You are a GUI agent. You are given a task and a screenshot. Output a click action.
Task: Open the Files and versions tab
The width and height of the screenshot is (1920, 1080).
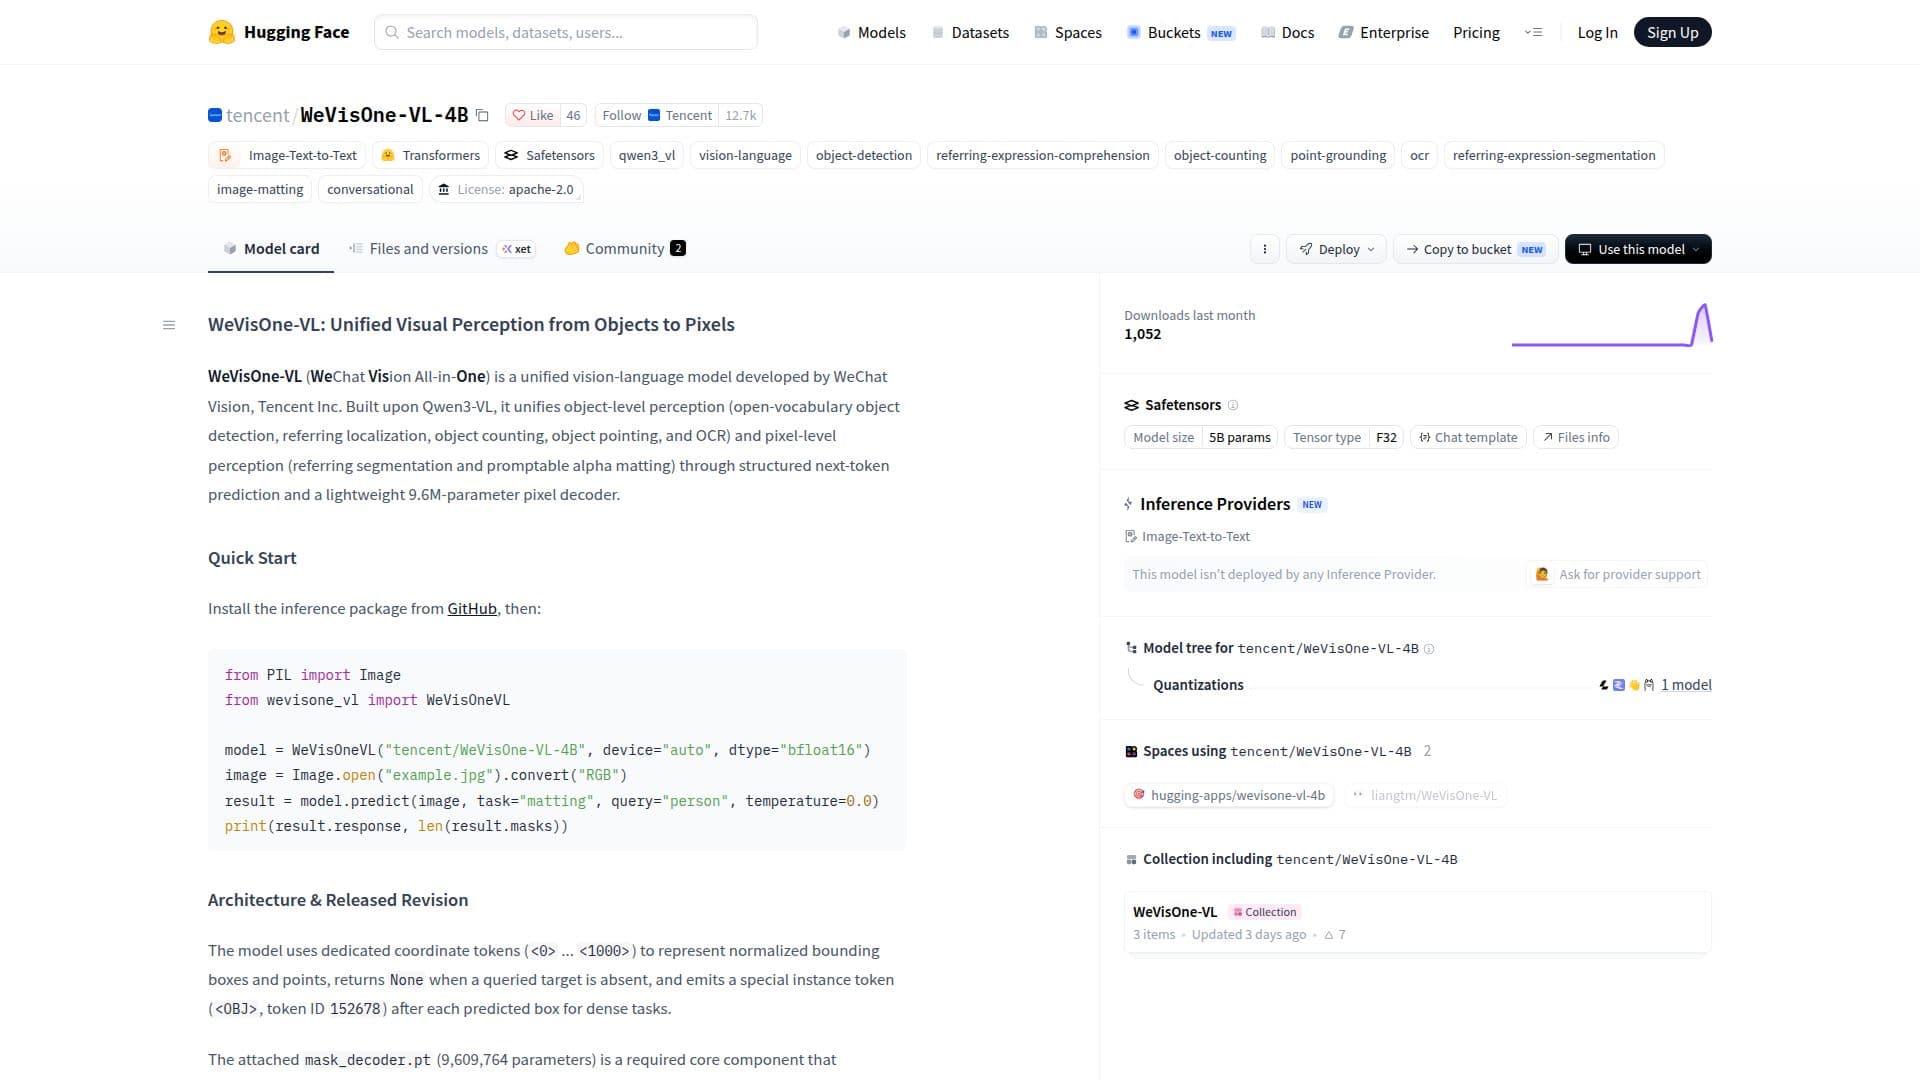click(441, 248)
